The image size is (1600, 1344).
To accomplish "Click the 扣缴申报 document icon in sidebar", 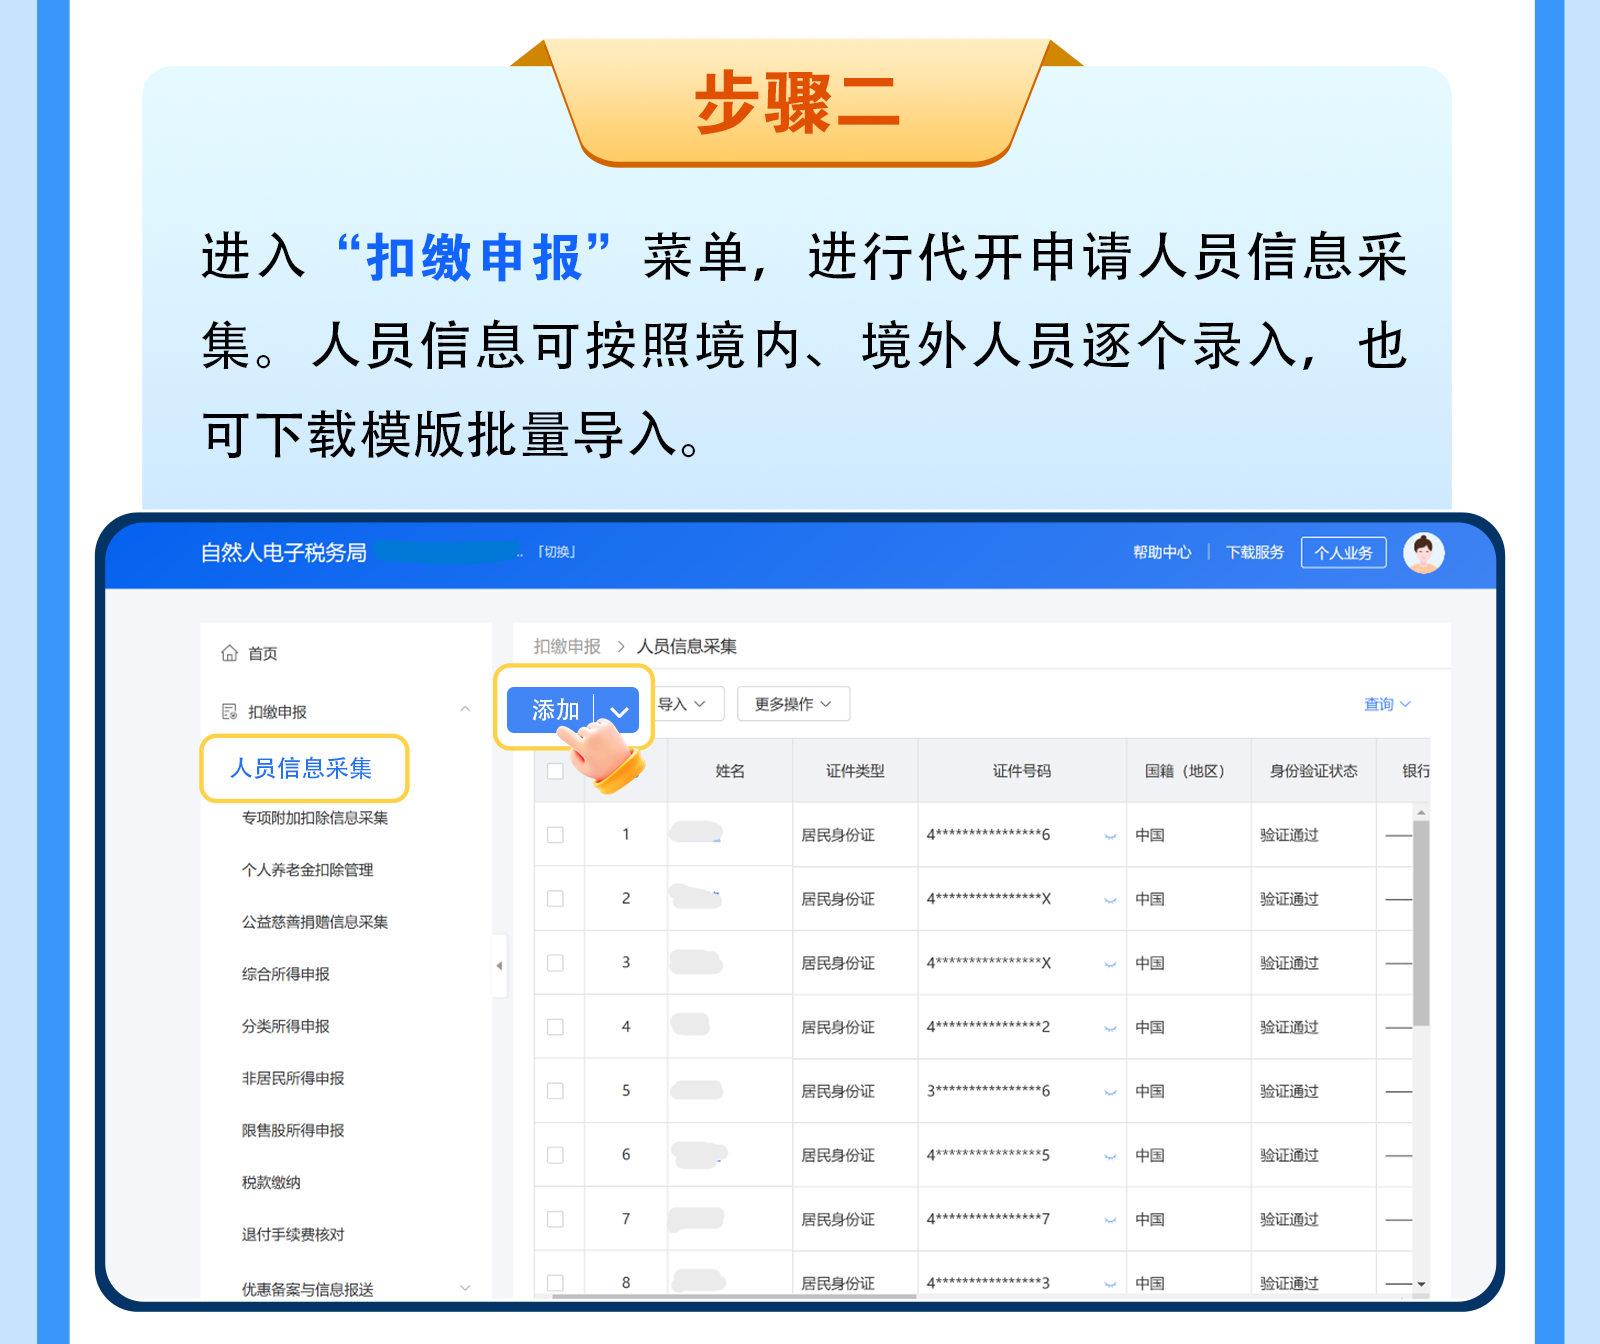I will [229, 711].
